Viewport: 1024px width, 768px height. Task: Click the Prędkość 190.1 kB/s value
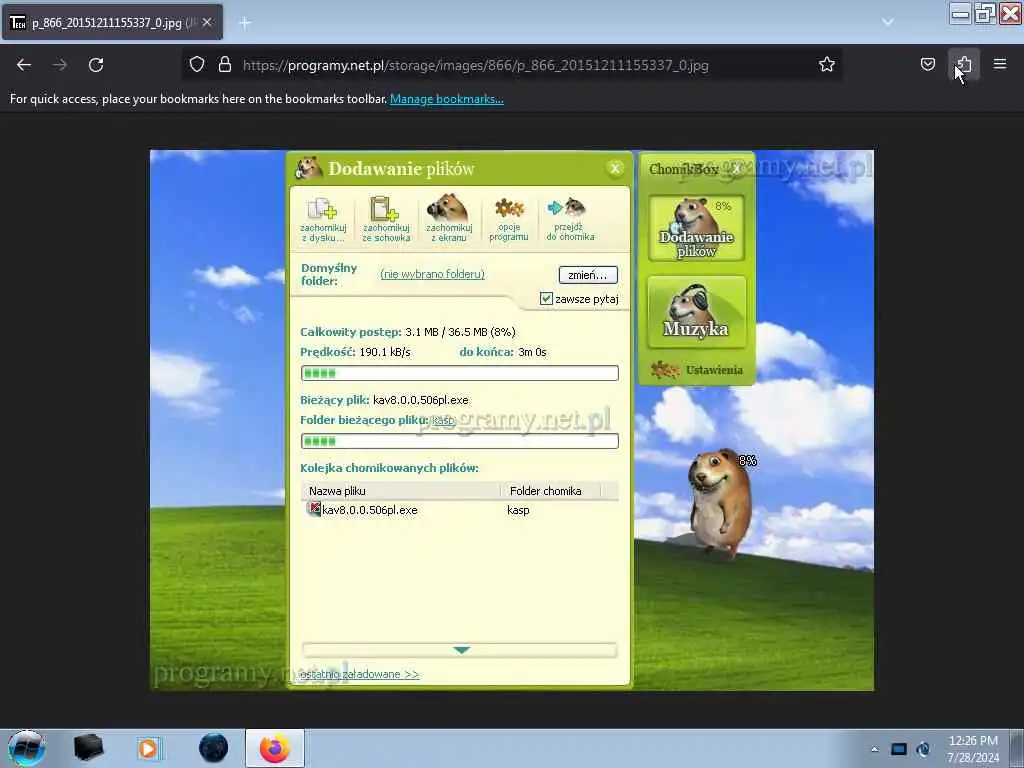(x=385, y=352)
